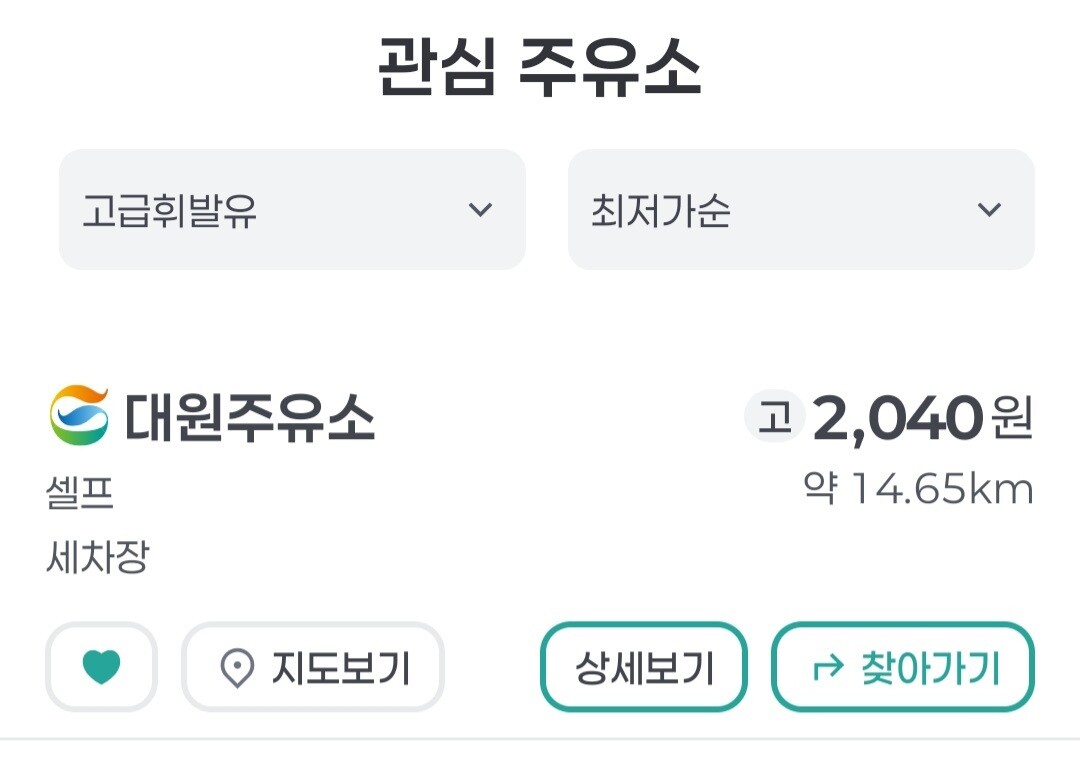This screenshot has width=1080, height=782.
Task: Tap the 2,040 price figure
Action: (897, 418)
